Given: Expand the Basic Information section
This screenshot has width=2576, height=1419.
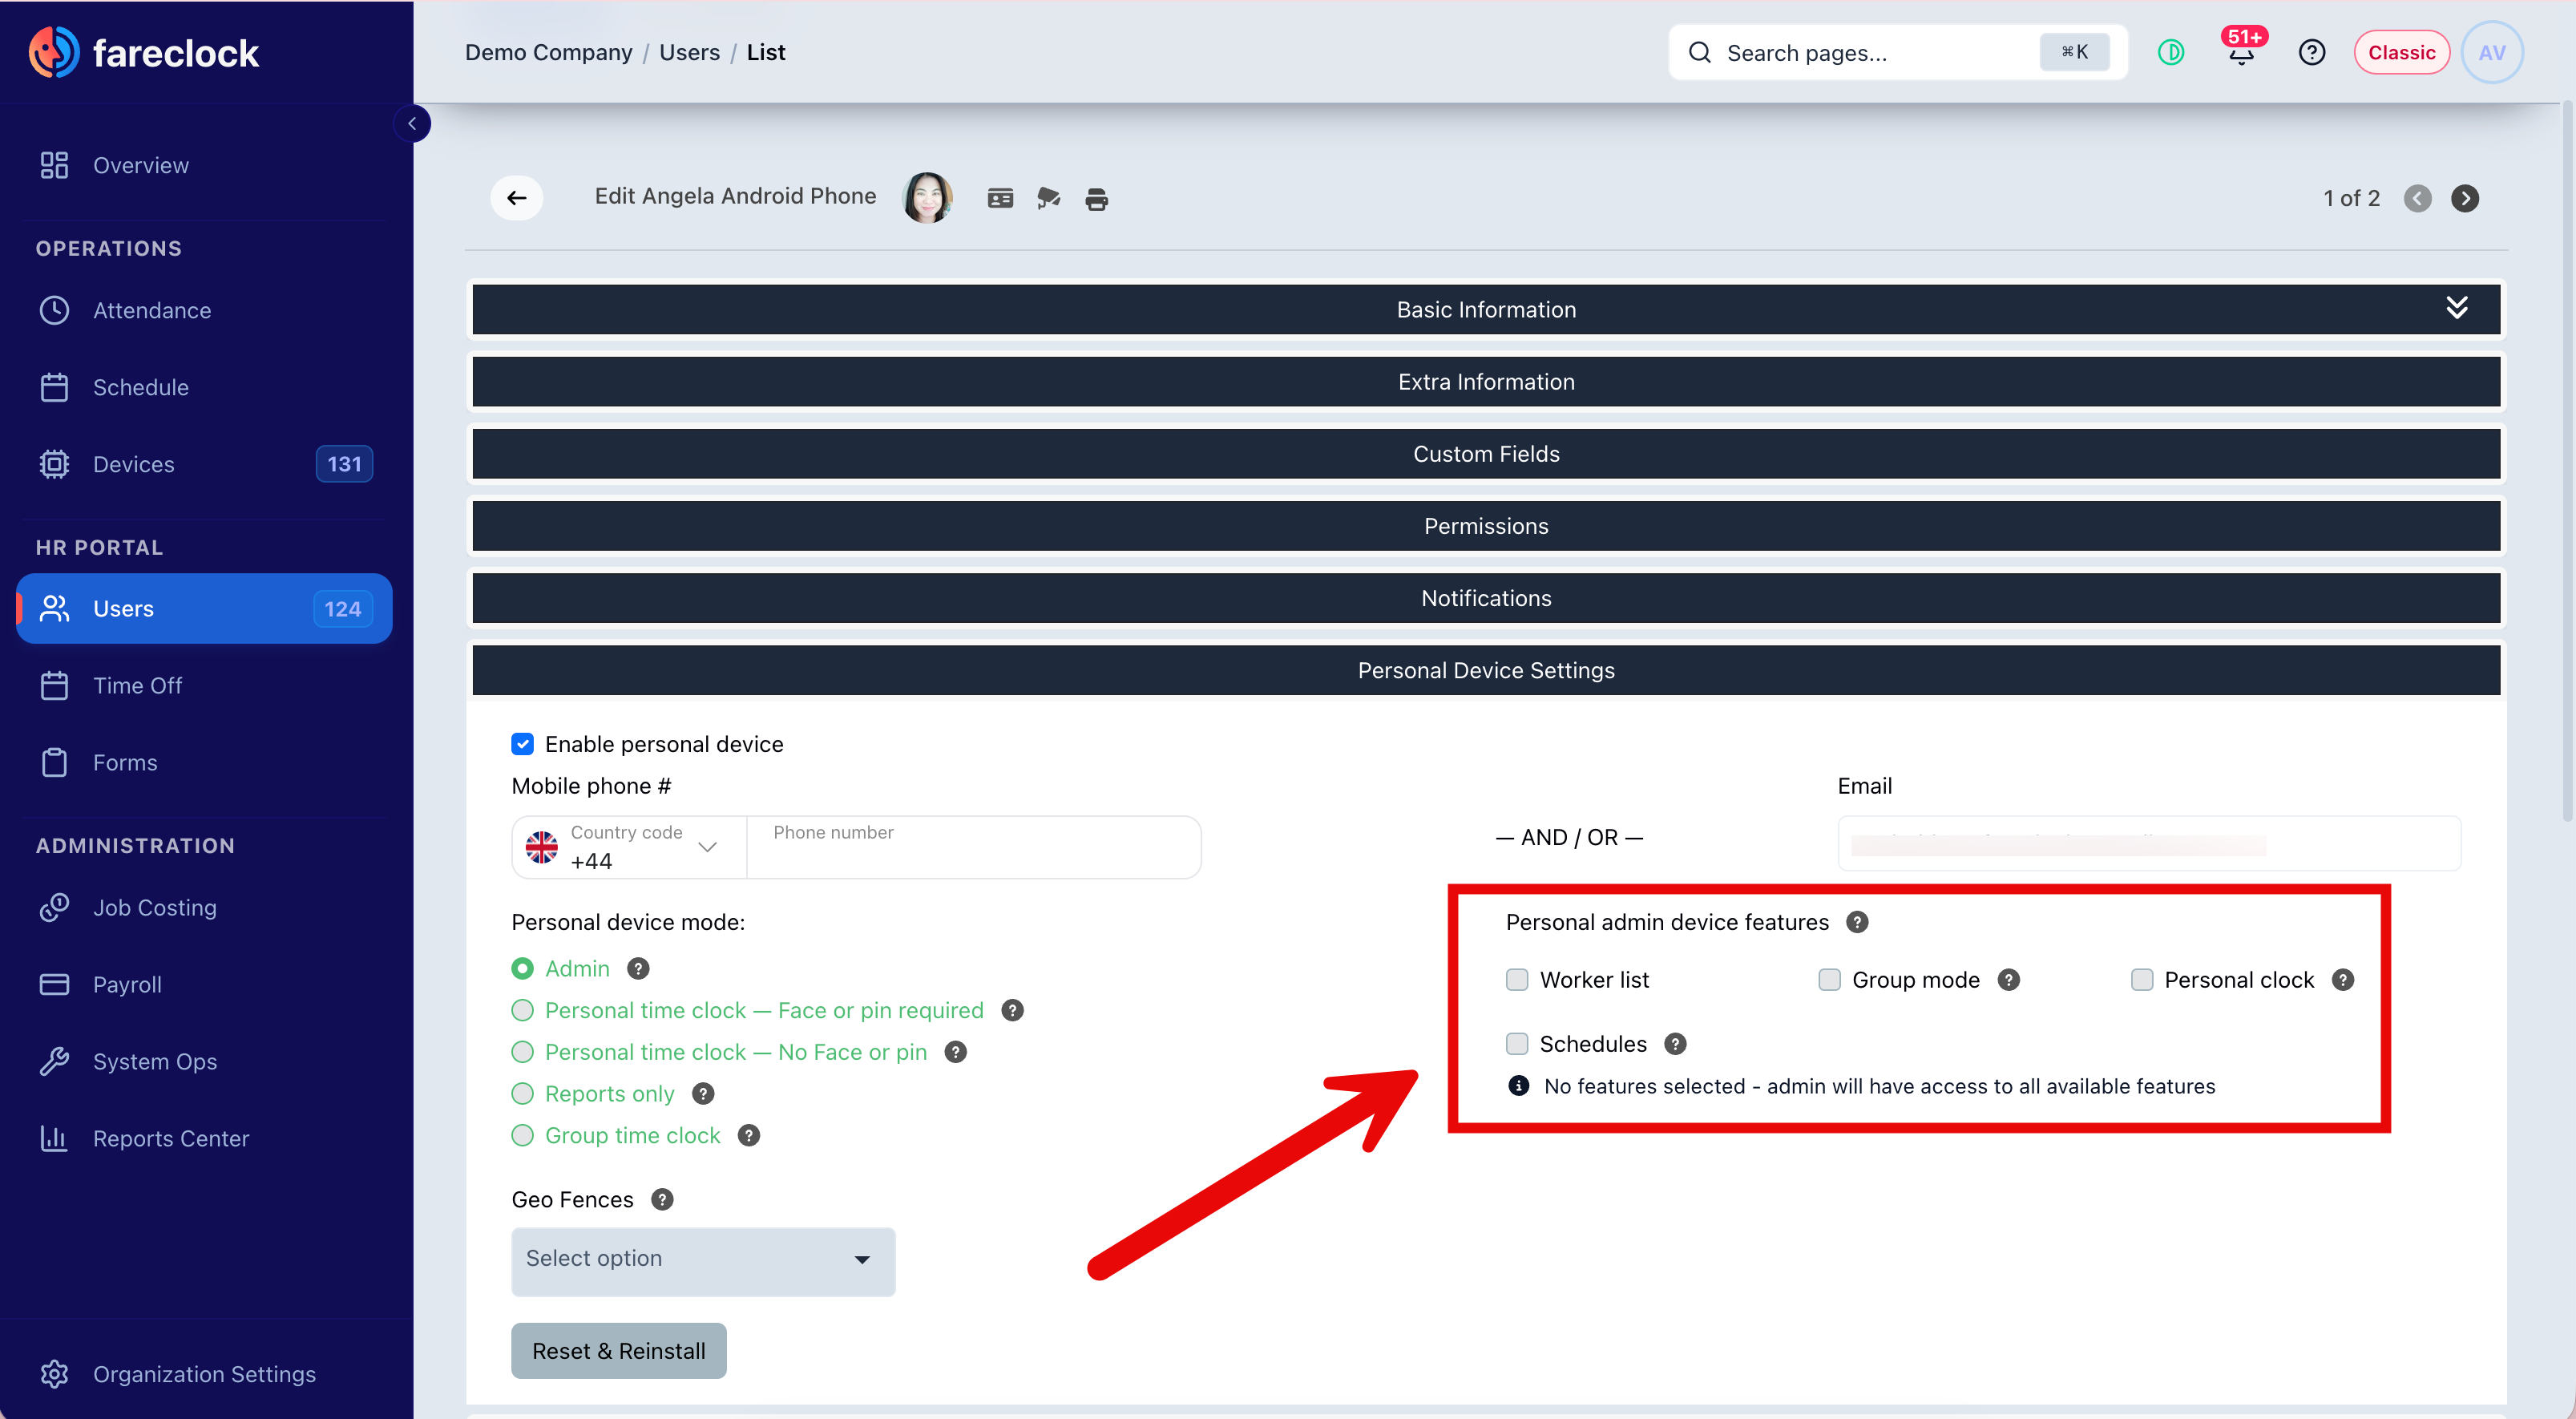Looking at the screenshot, I should pyautogui.click(x=1486, y=309).
